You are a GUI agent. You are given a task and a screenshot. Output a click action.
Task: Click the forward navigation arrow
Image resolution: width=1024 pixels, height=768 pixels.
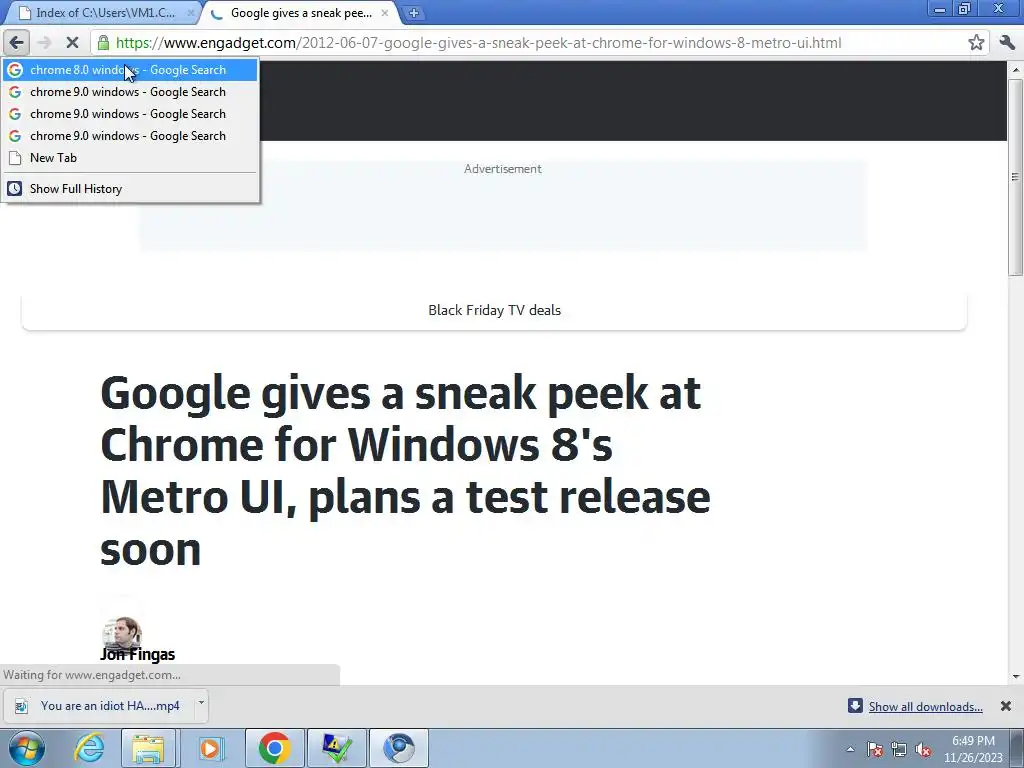point(44,43)
